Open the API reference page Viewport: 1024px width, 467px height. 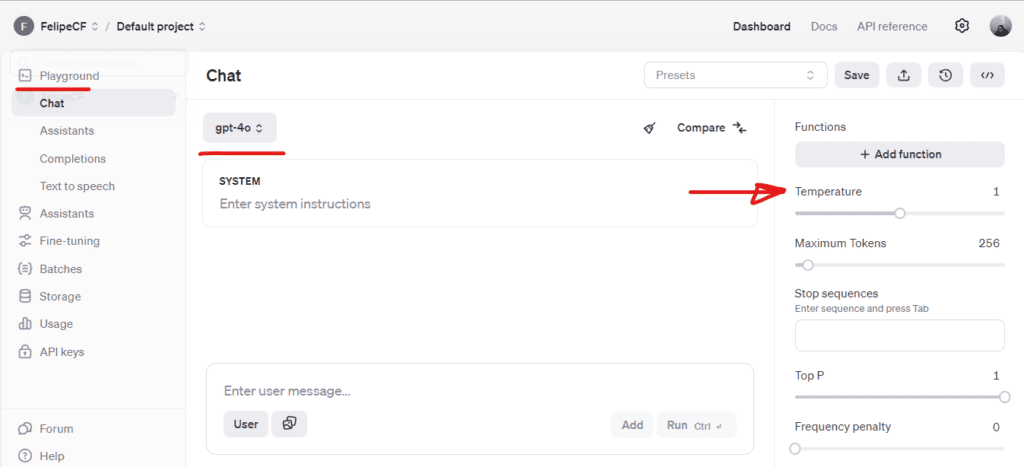(892, 26)
